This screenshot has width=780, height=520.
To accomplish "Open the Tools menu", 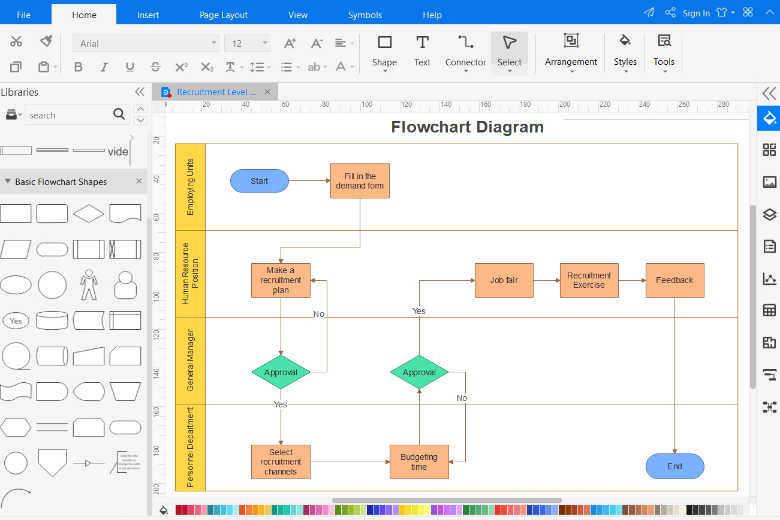I will click(x=664, y=53).
